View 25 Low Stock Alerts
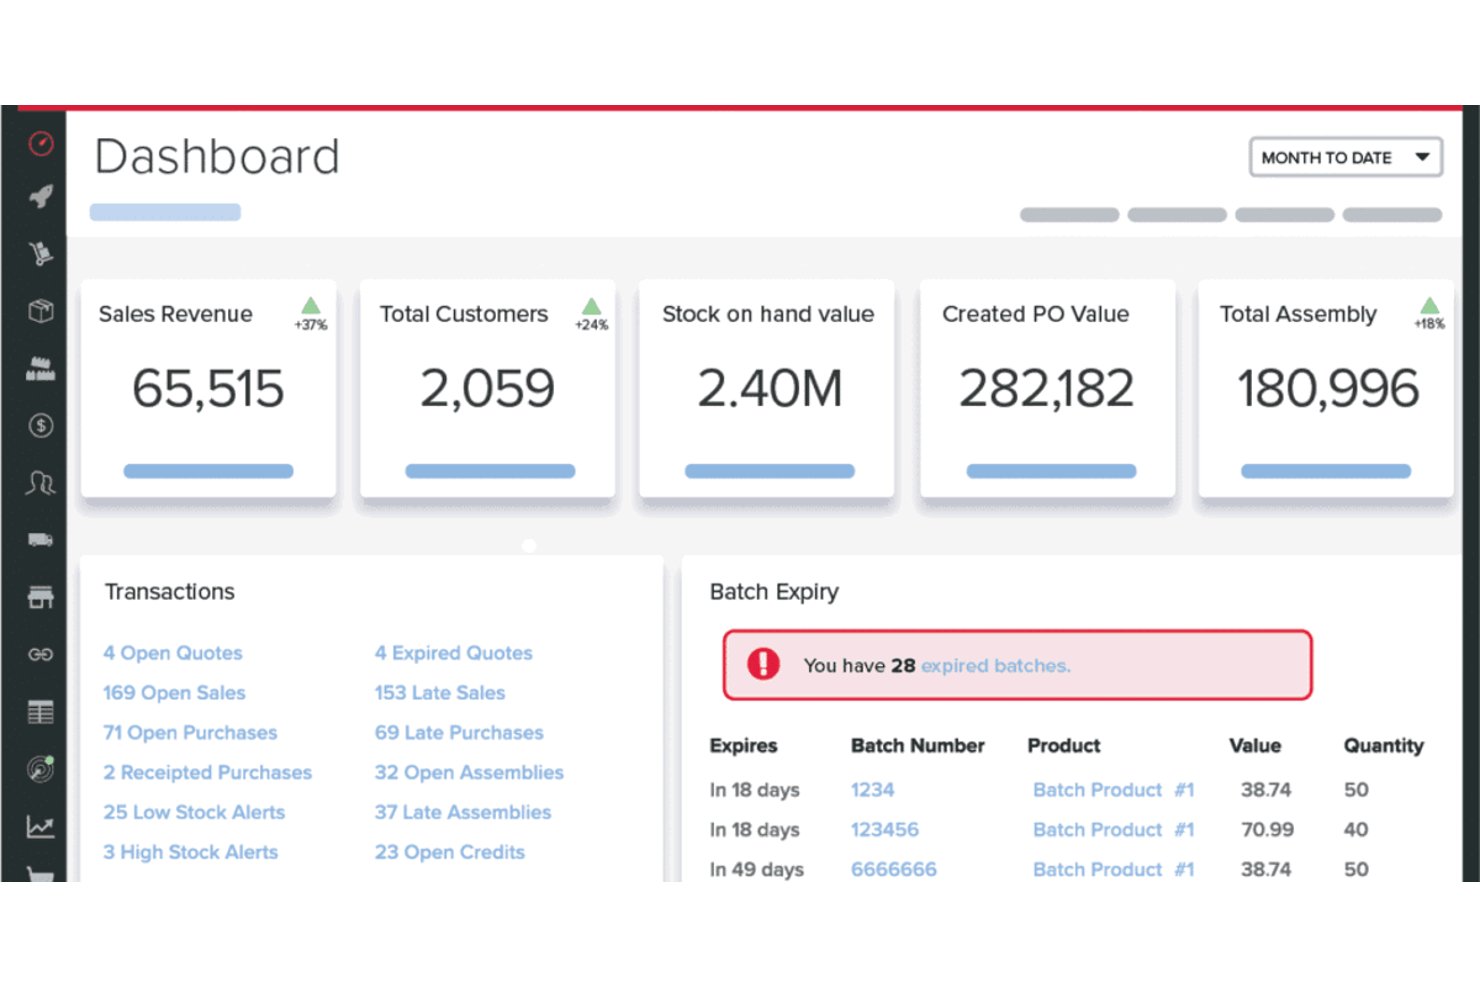Image resolution: width=1480 pixels, height=987 pixels. [194, 813]
